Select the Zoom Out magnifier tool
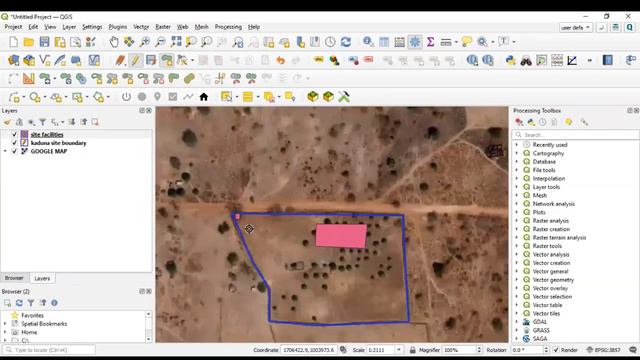Screen dimensions: 640x360 pos(160,42)
